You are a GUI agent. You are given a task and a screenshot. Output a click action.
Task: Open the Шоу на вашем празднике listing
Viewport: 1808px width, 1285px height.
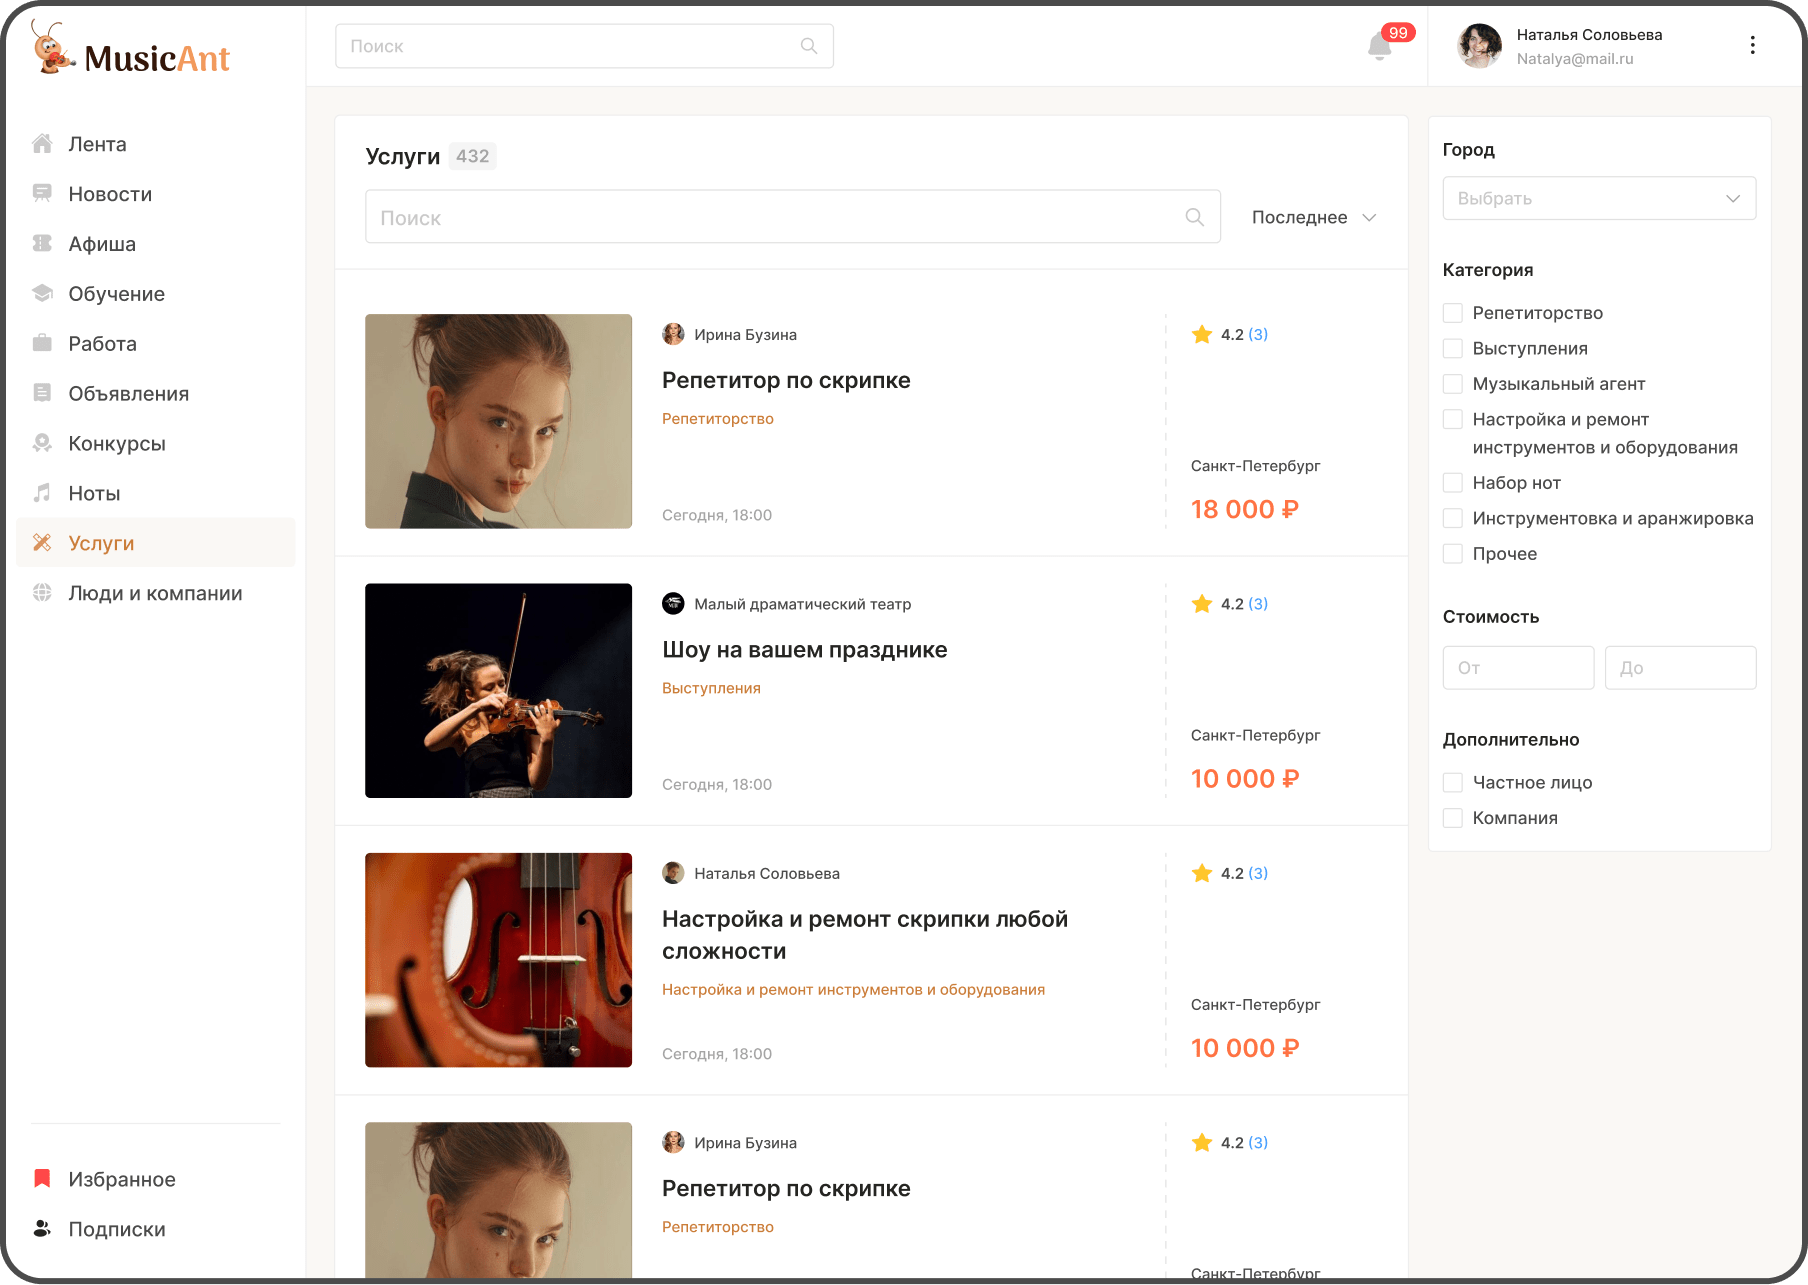click(804, 650)
